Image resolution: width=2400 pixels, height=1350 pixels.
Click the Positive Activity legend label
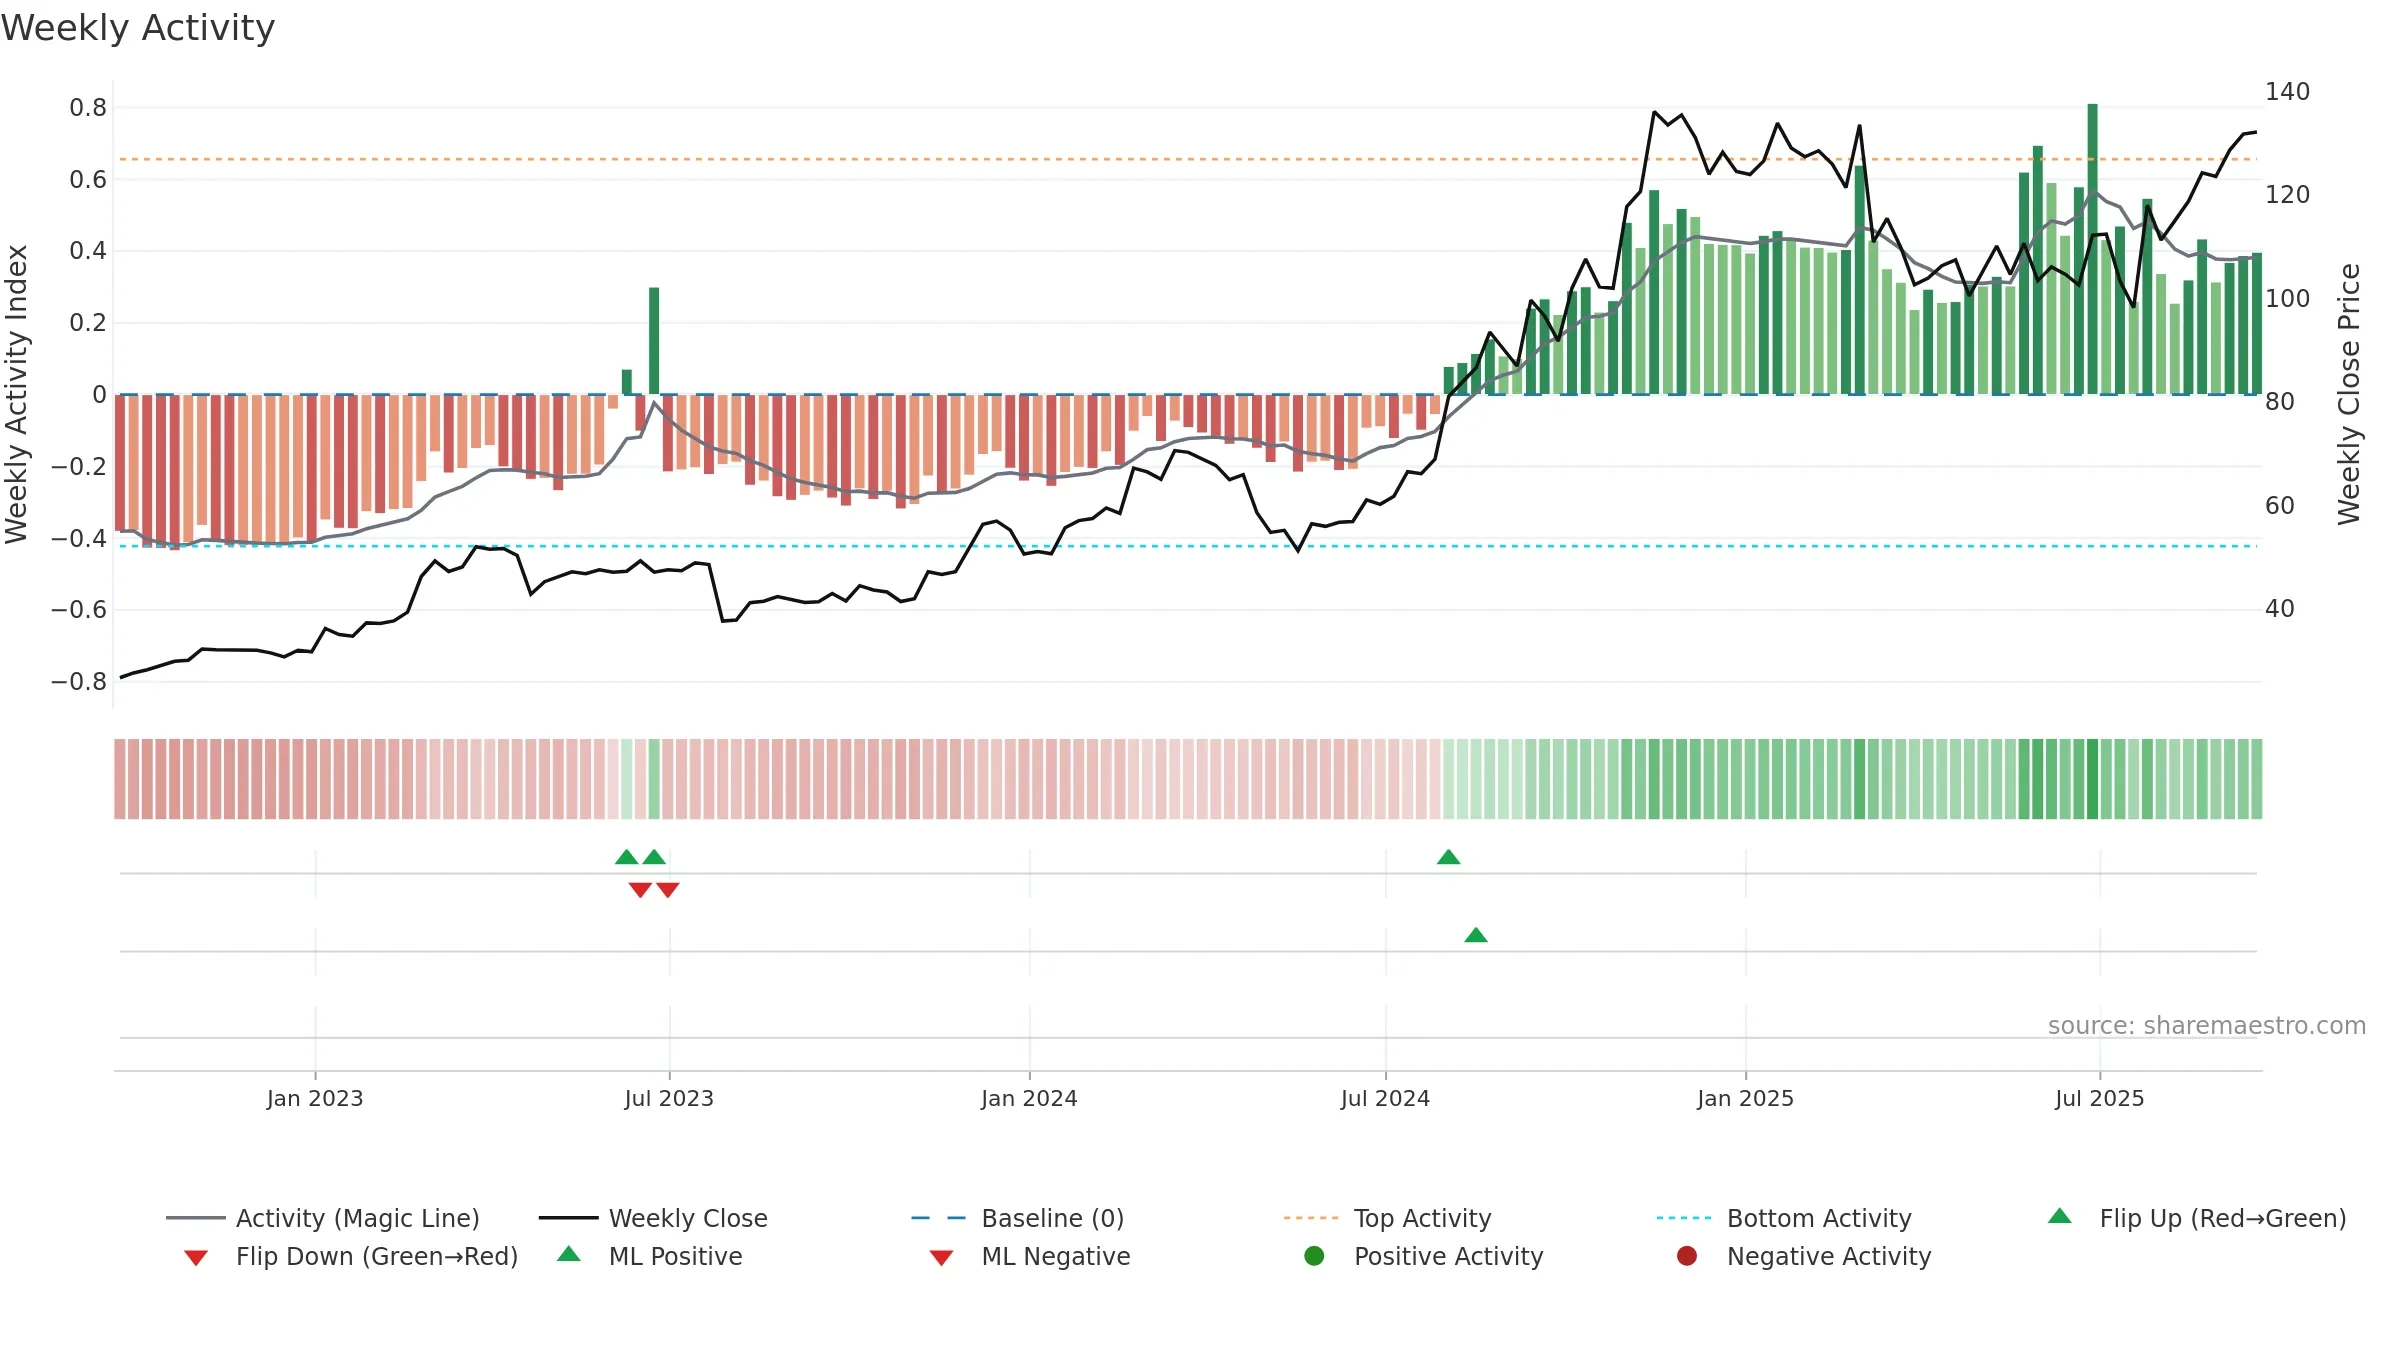[1448, 1256]
